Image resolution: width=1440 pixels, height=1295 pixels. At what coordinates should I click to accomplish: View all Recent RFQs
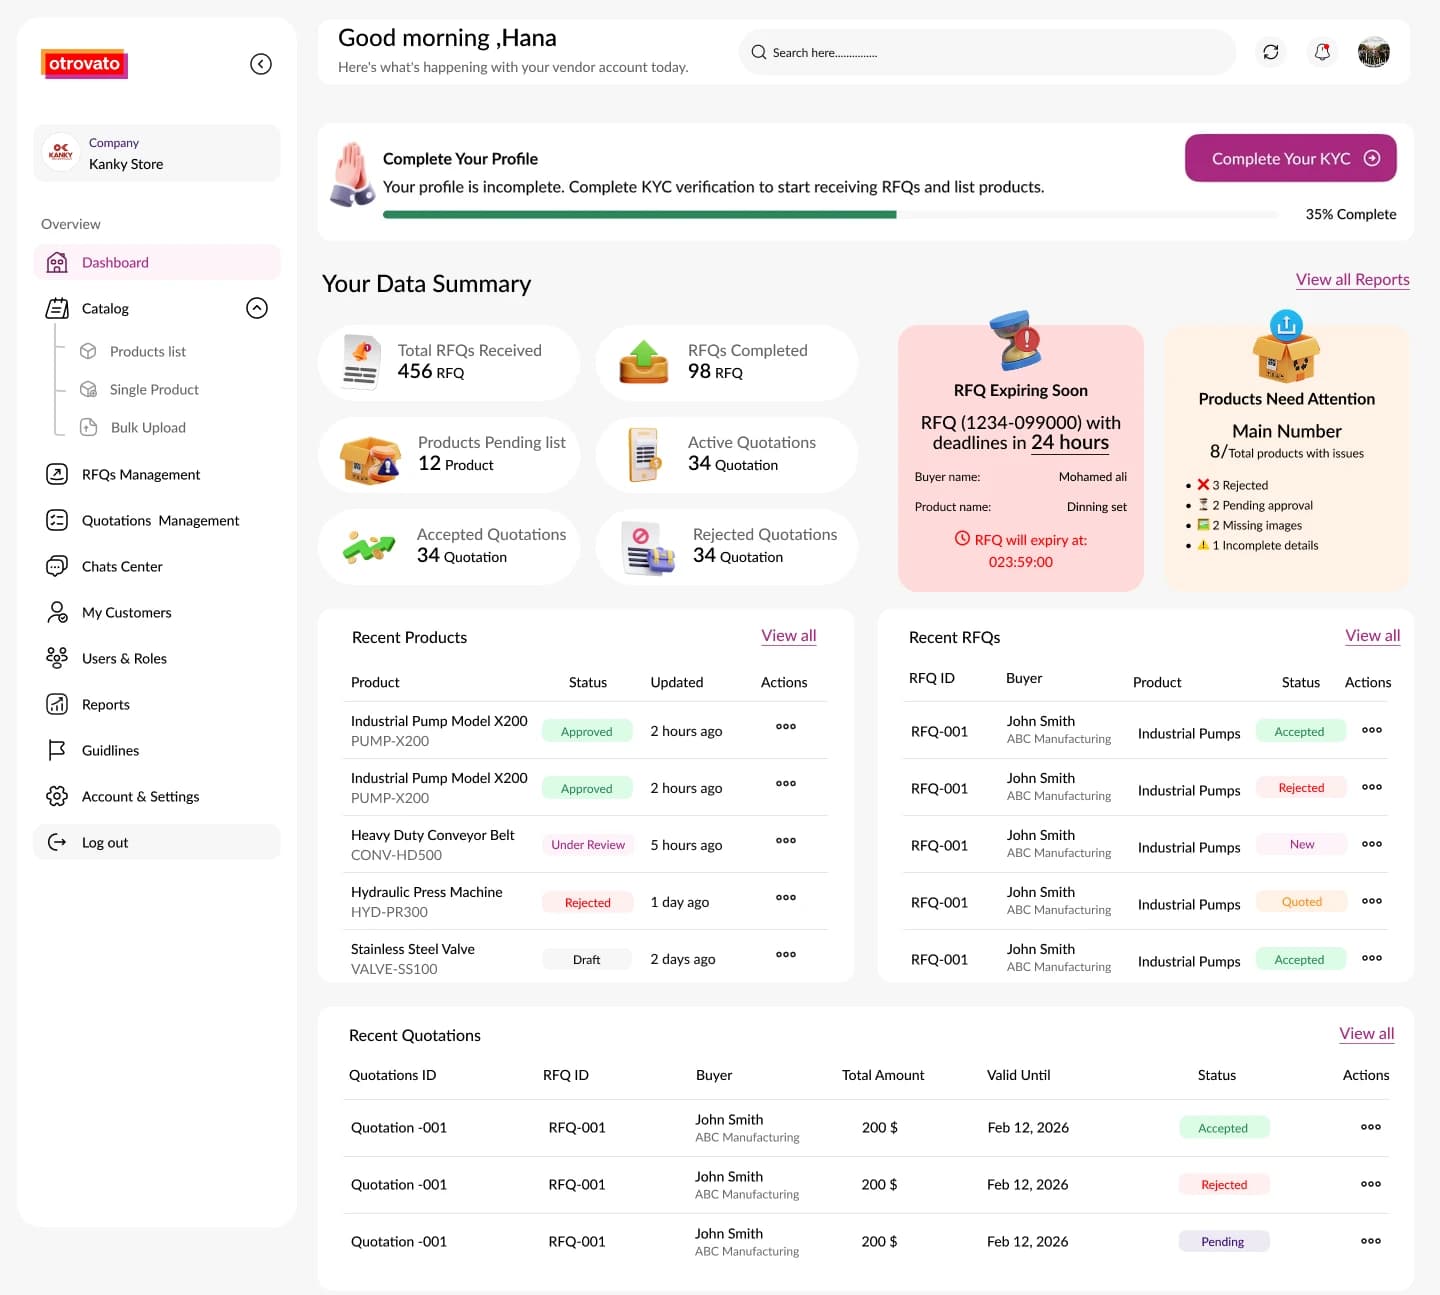[1372, 636]
